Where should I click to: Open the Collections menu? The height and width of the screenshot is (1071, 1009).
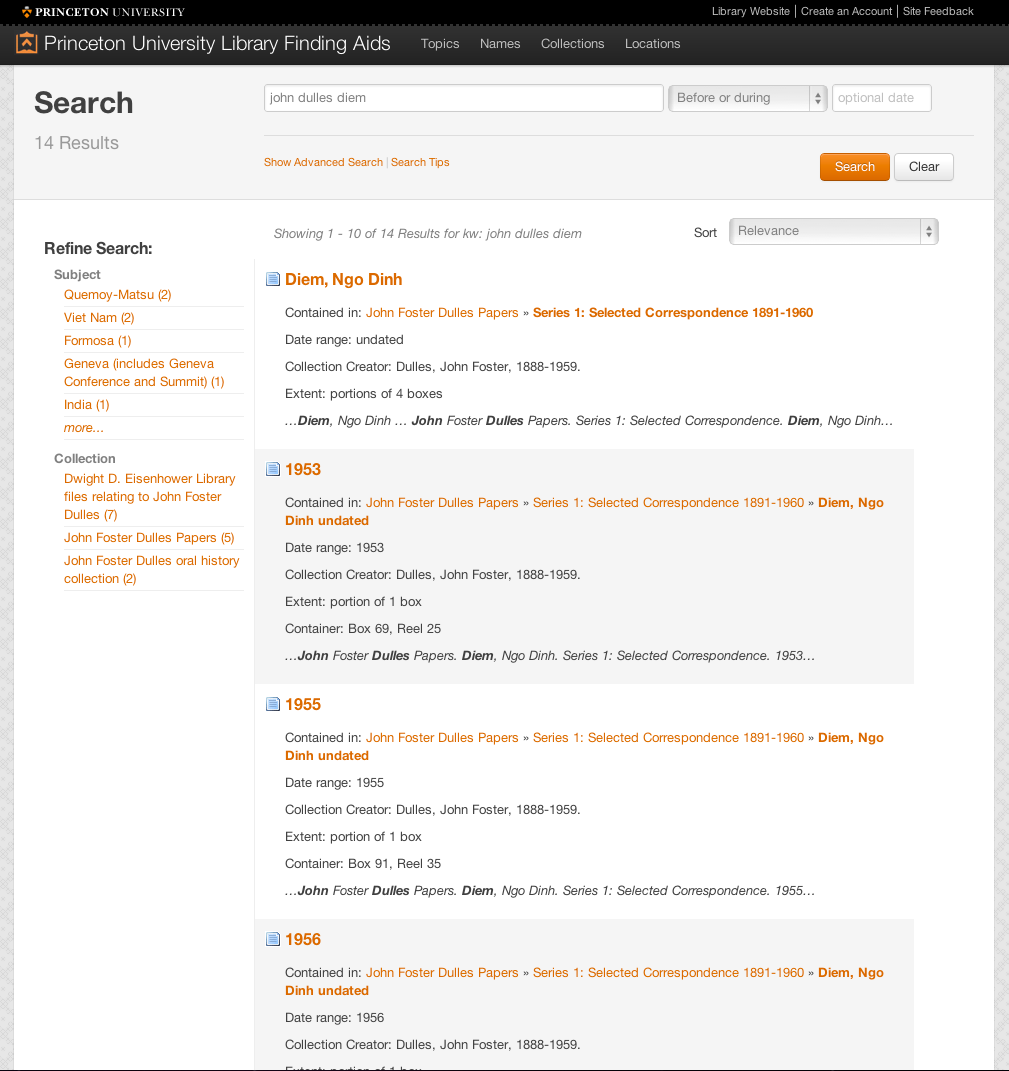click(x=572, y=44)
